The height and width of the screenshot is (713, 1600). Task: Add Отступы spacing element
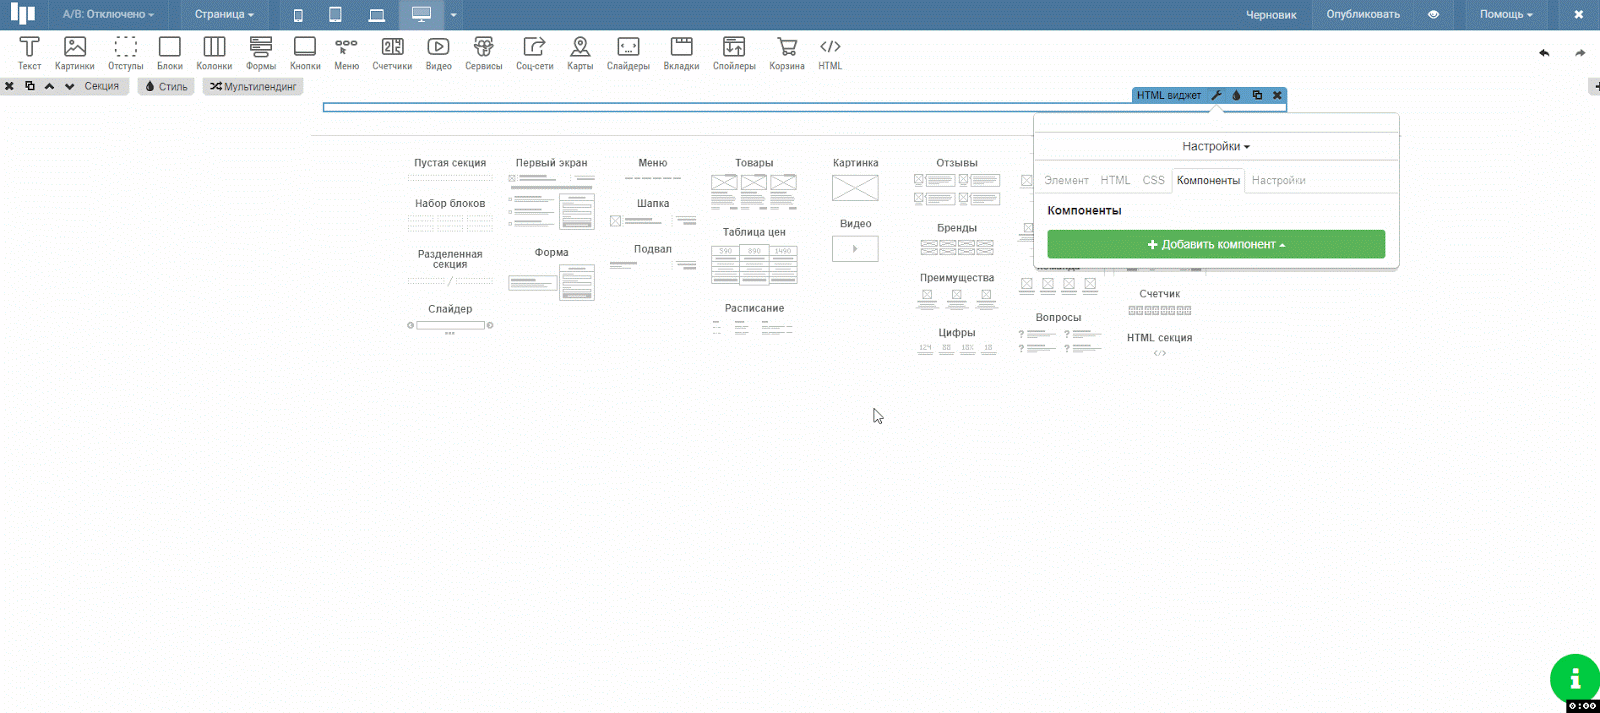coord(126,53)
